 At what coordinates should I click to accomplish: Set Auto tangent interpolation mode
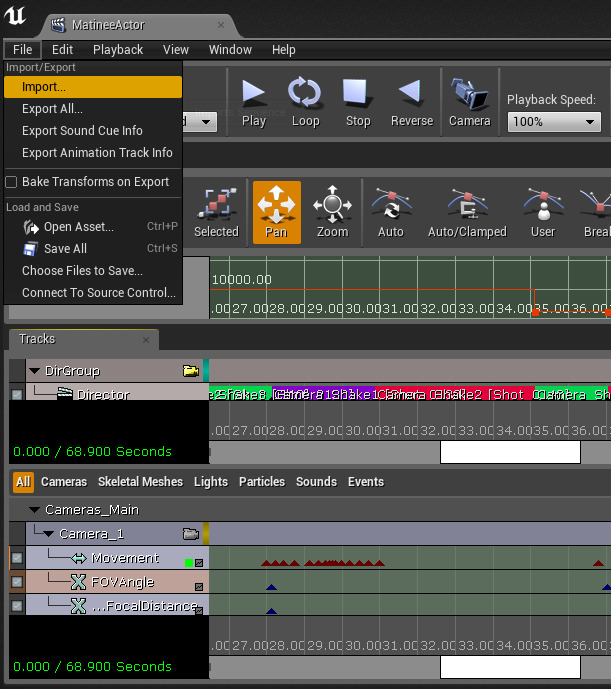[x=390, y=212]
